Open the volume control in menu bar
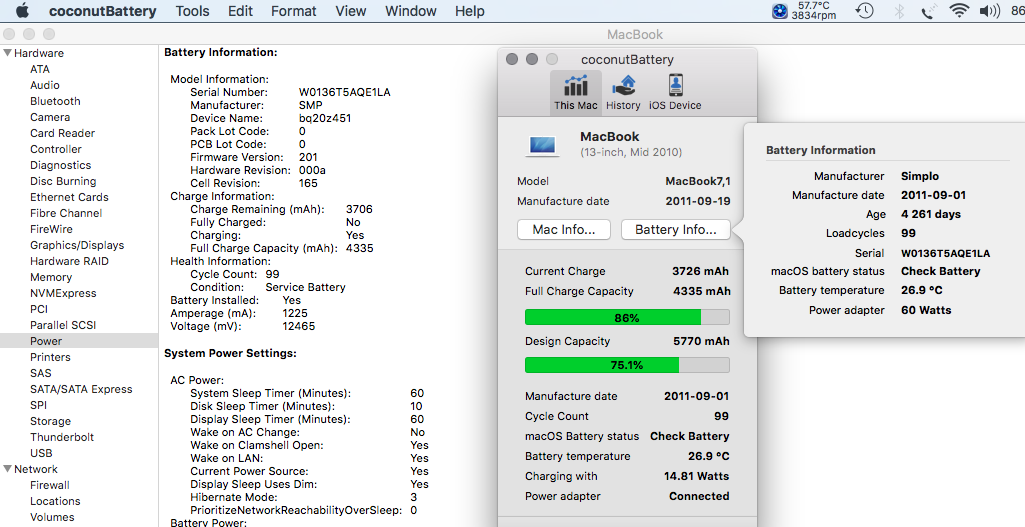Screen dimensions: 1025x527 [x=989, y=10]
